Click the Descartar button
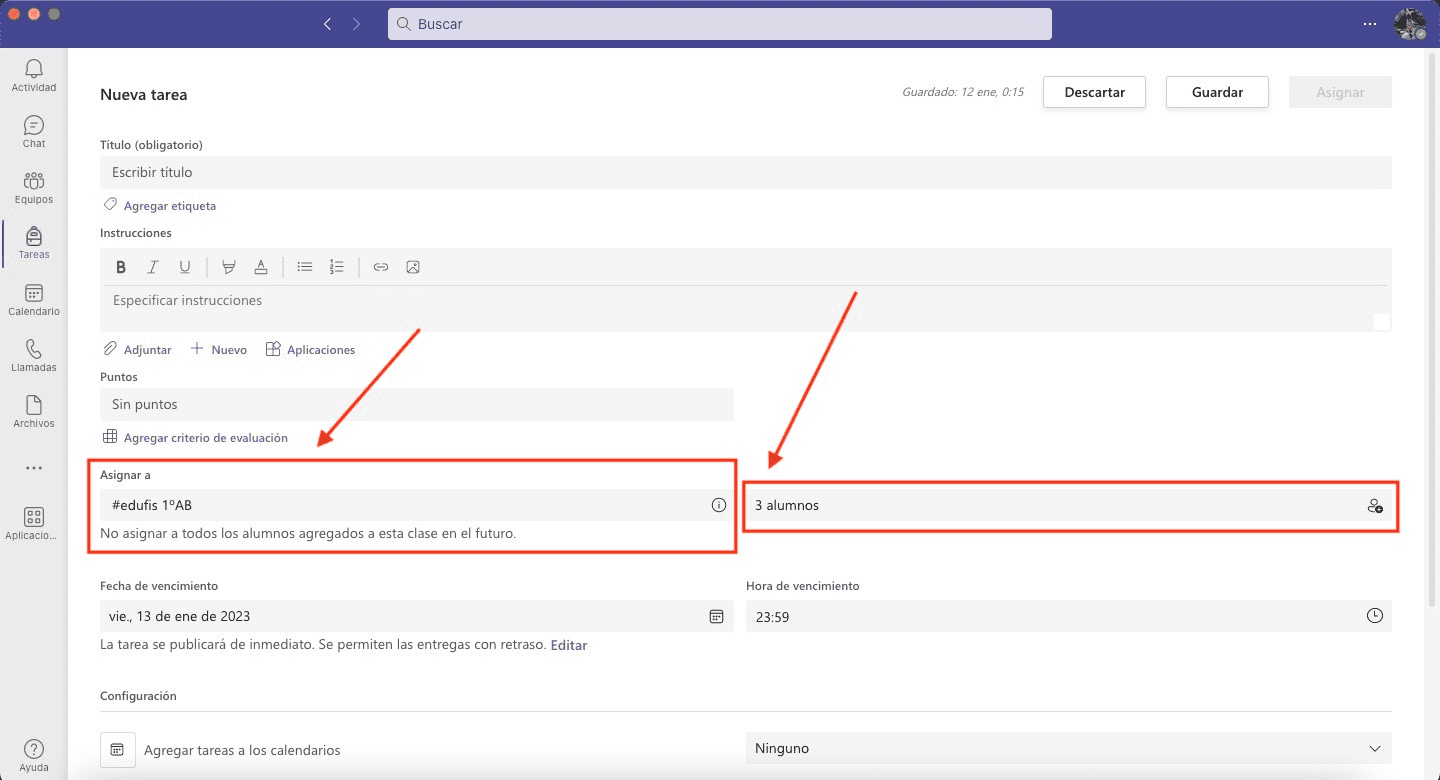This screenshot has height=780, width=1440. point(1094,92)
